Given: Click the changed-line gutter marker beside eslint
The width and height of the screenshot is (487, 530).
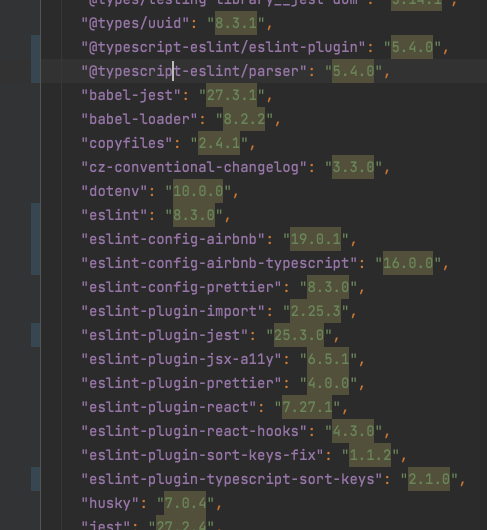Looking at the screenshot, I should point(35,239).
